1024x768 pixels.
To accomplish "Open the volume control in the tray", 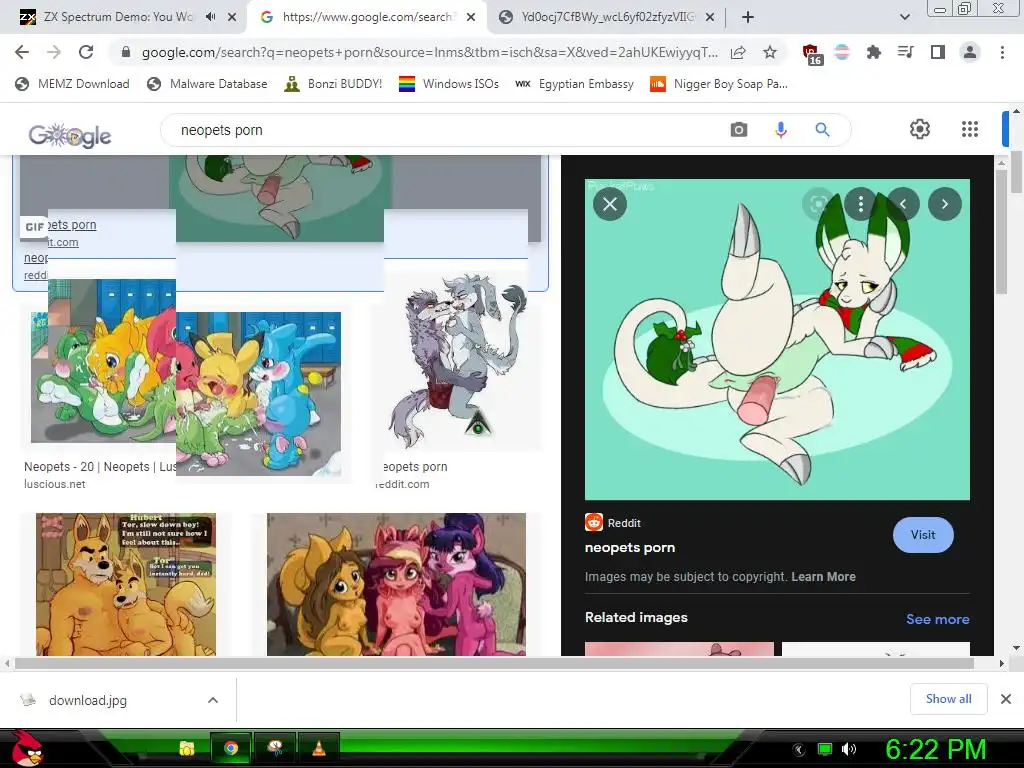I will 849,749.
